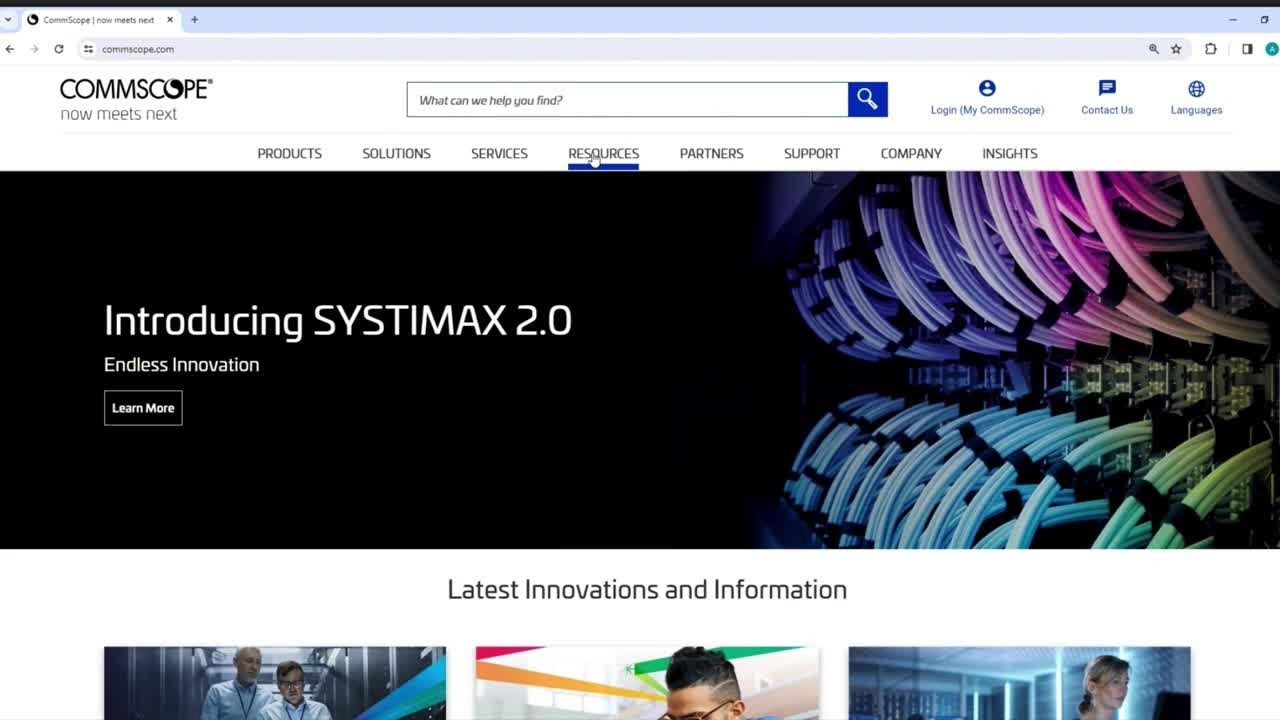Viewport: 1280px width, 720px height.
Task: Click the commscope.com address bar
Action: click(x=620, y=49)
